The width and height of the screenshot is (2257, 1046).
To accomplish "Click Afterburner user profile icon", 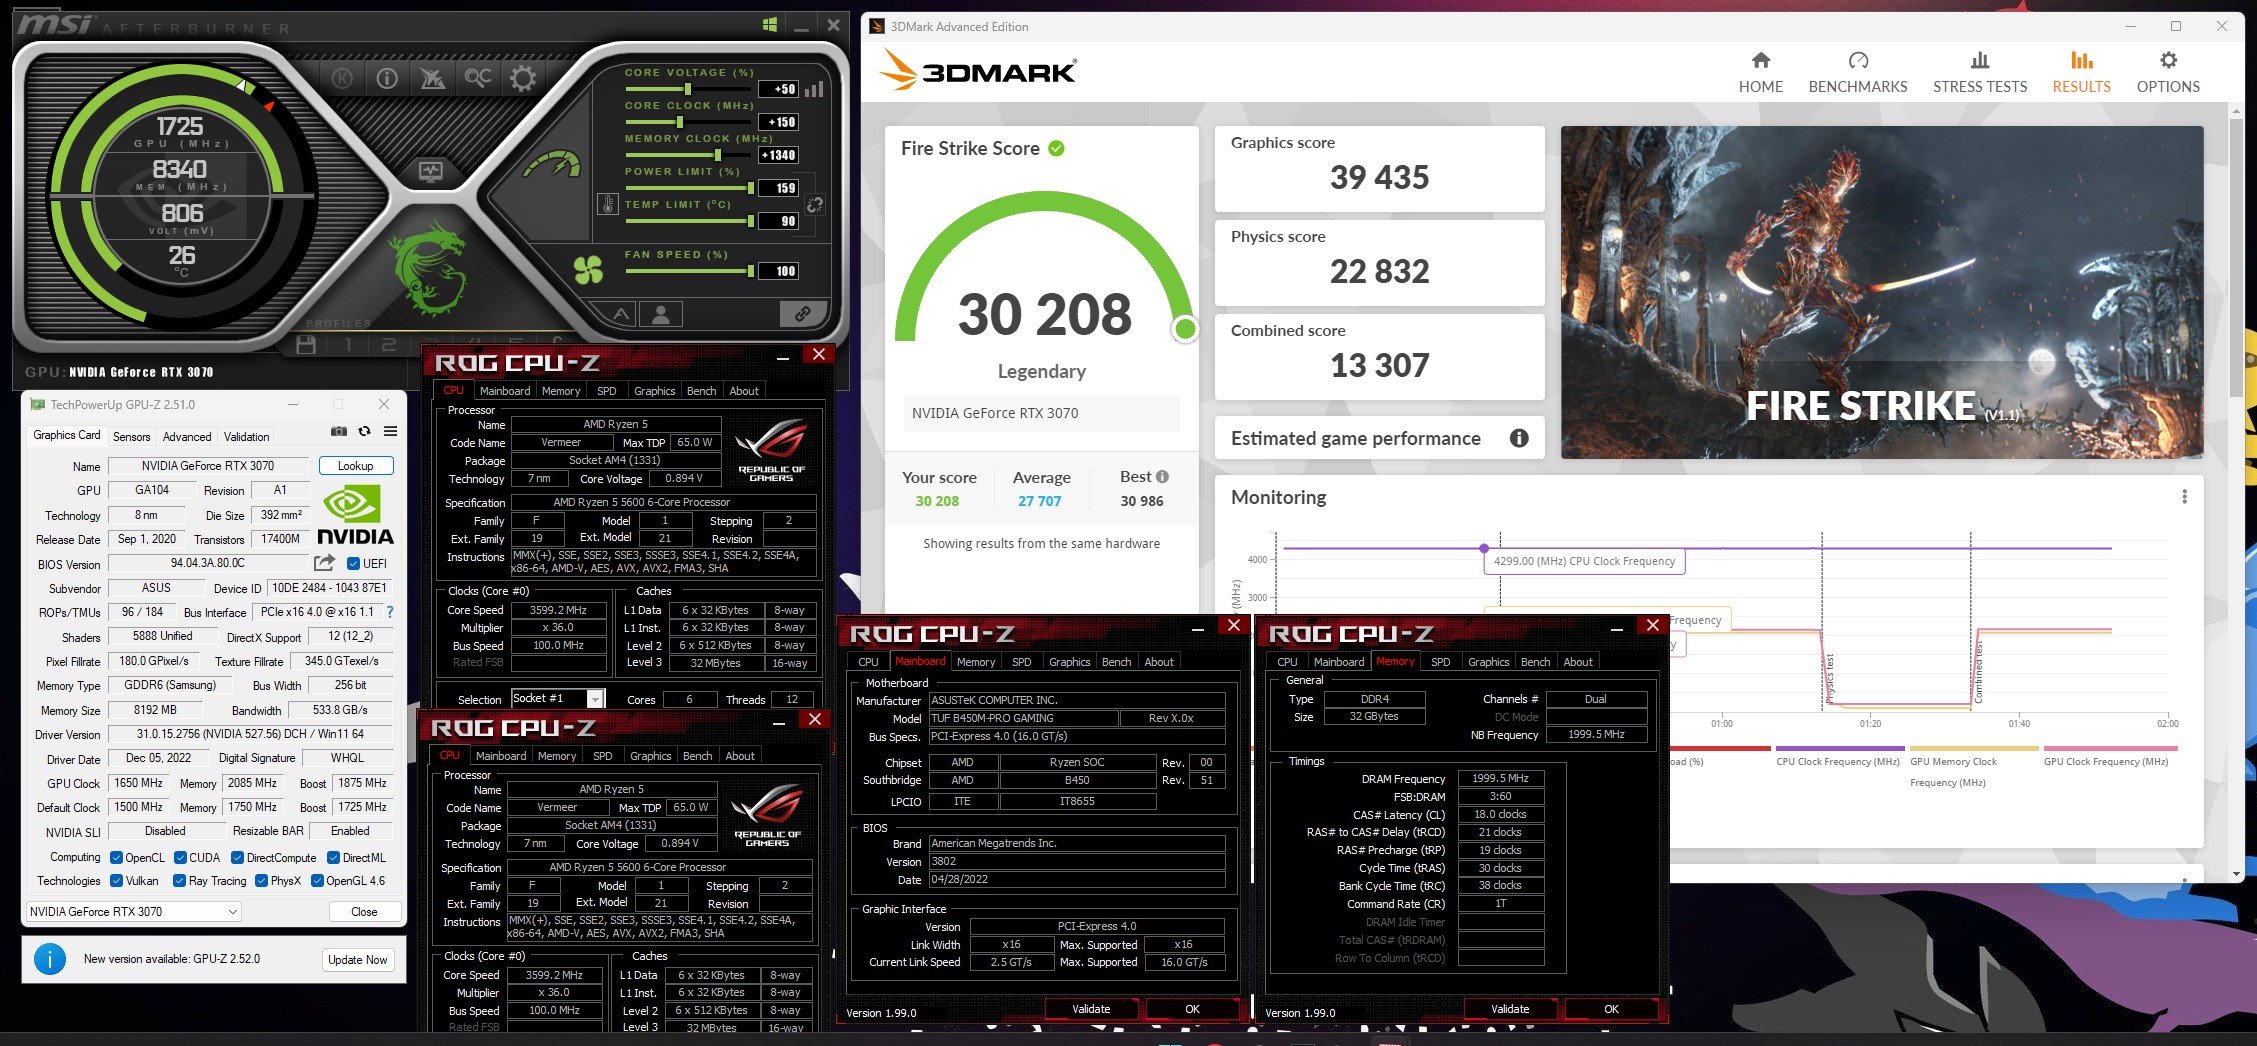I will click(x=660, y=314).
